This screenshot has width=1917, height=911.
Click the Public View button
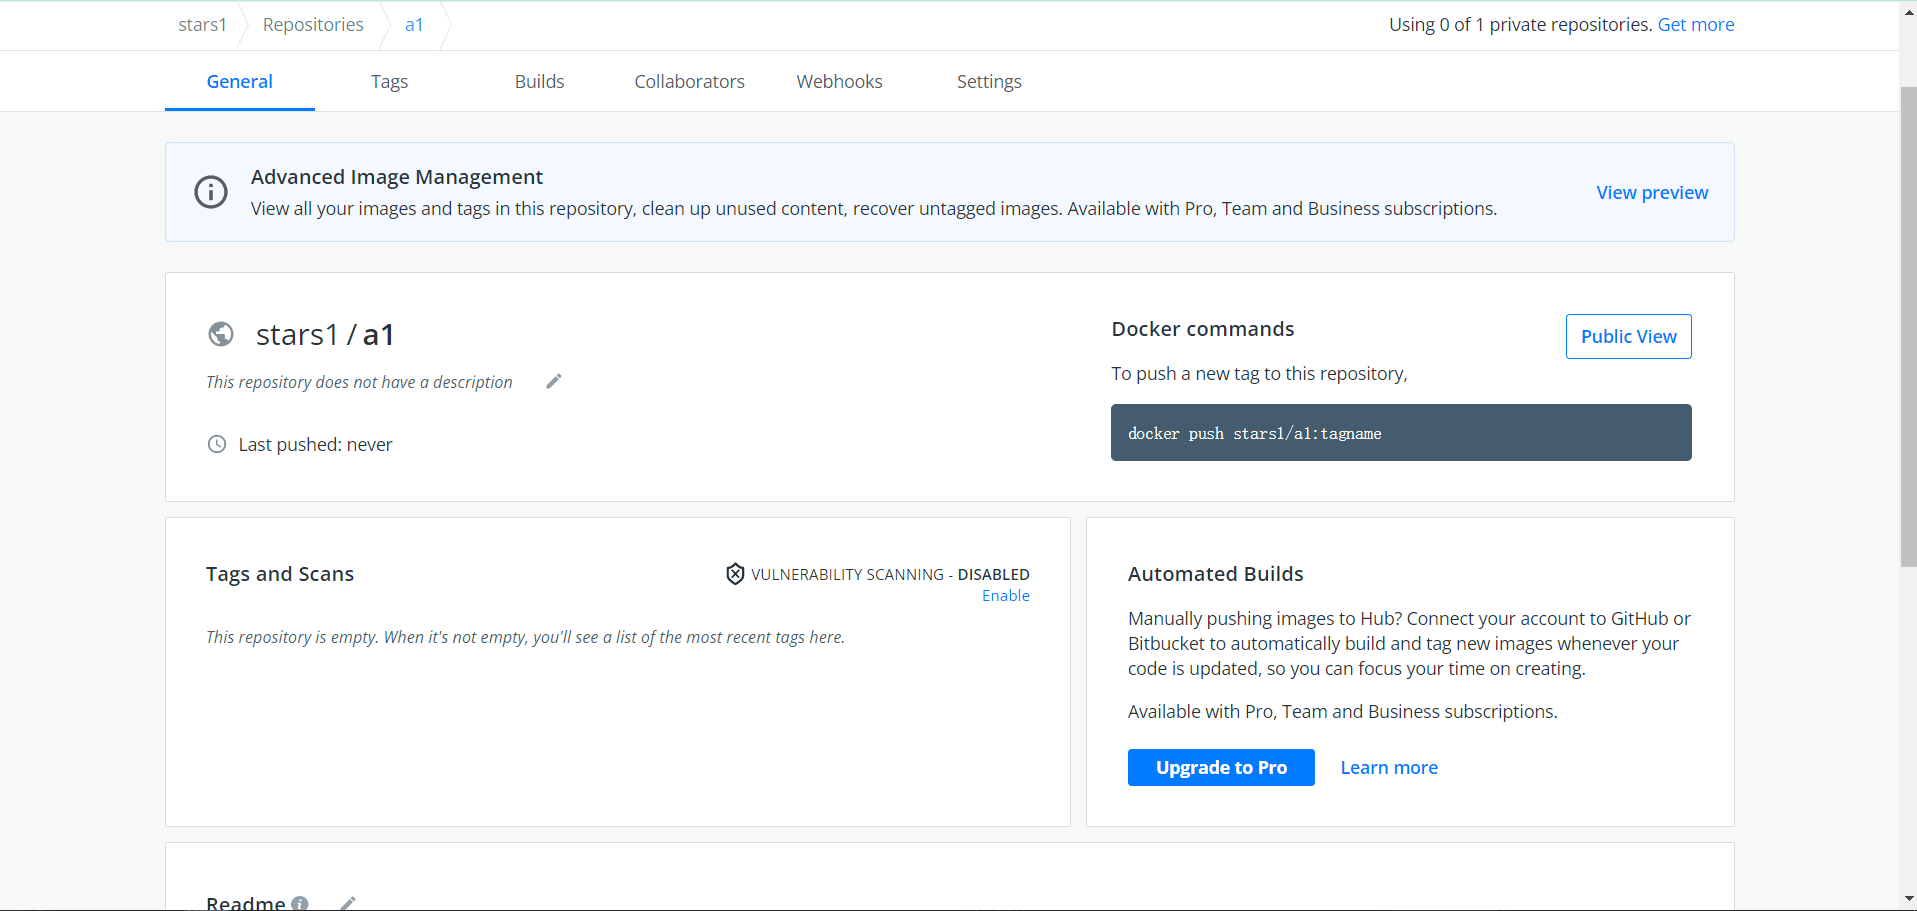(1628, 337)
